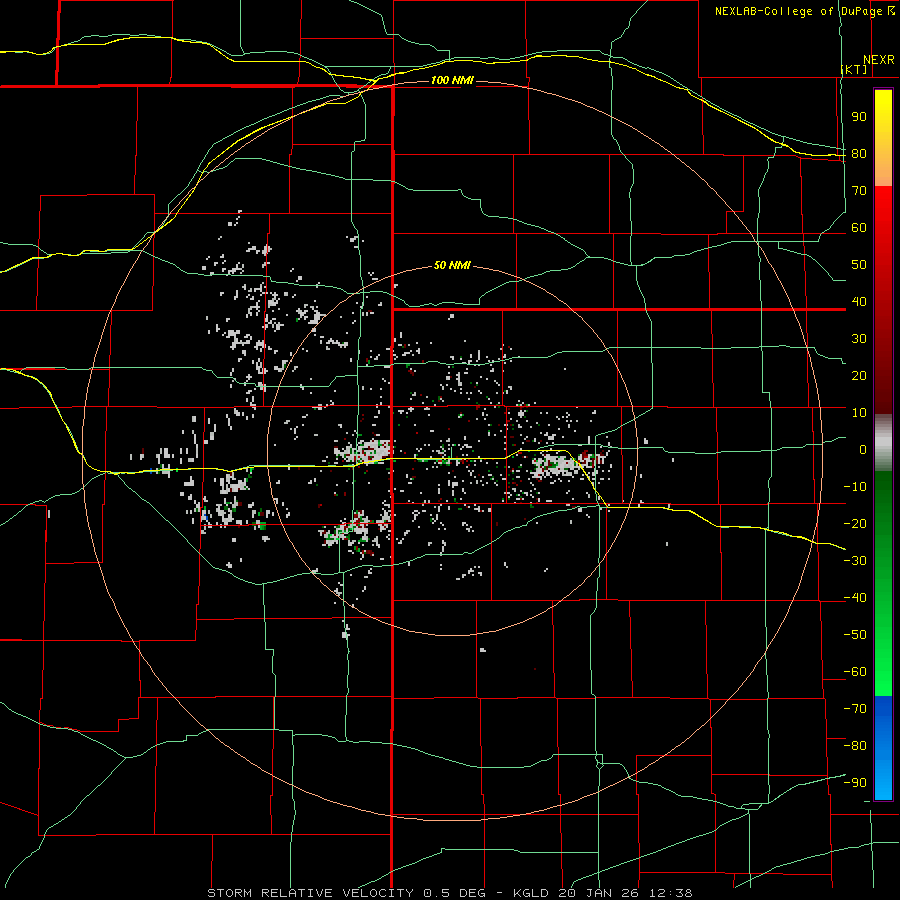This screenshot has width=900, height=900.
Task: Click the -70 value on the velocity scale
Action: click(x=855, y=709)
